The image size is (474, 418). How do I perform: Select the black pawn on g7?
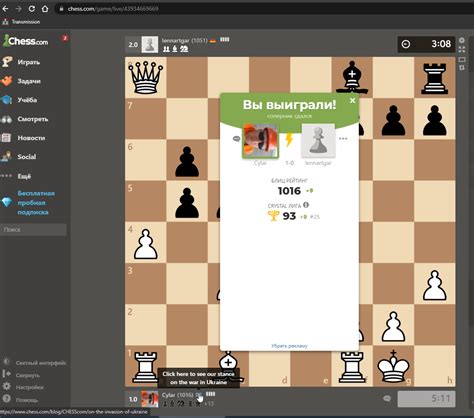393,120
